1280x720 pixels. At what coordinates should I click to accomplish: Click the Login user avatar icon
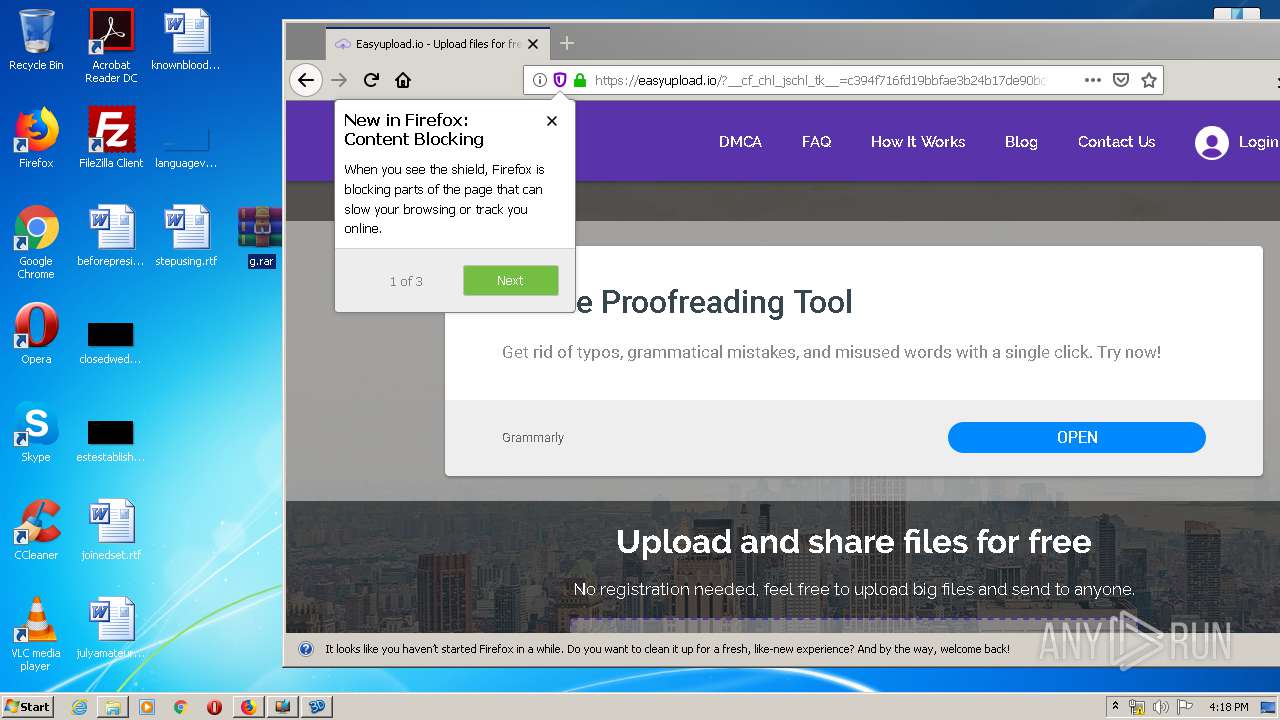1211,143
